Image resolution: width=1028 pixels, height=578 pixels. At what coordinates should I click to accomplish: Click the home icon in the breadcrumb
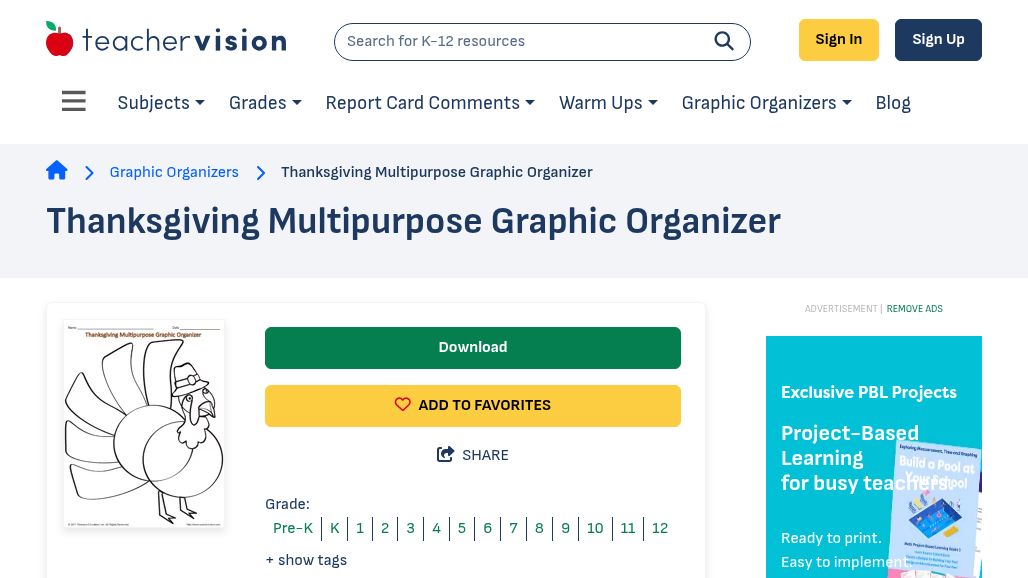57,170
